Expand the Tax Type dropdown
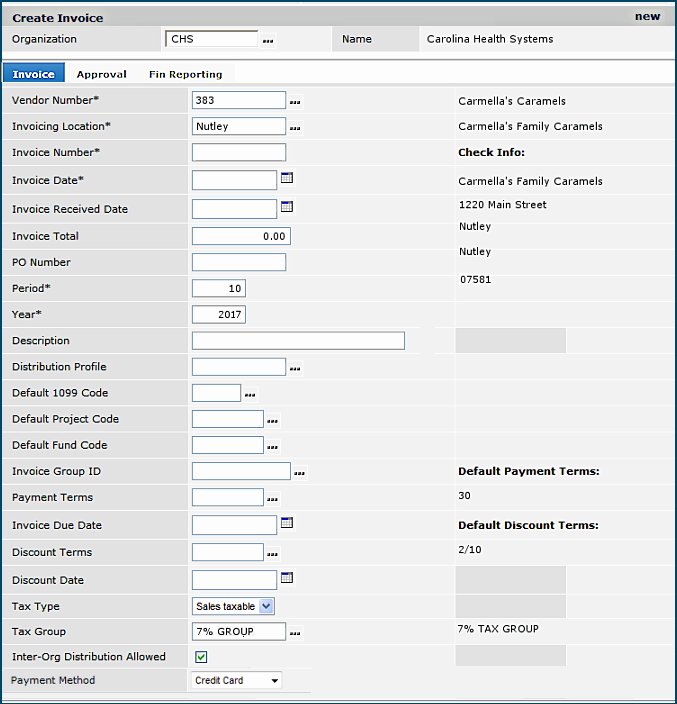The height and width of the screenshot is (704, 677). (266, 606)
